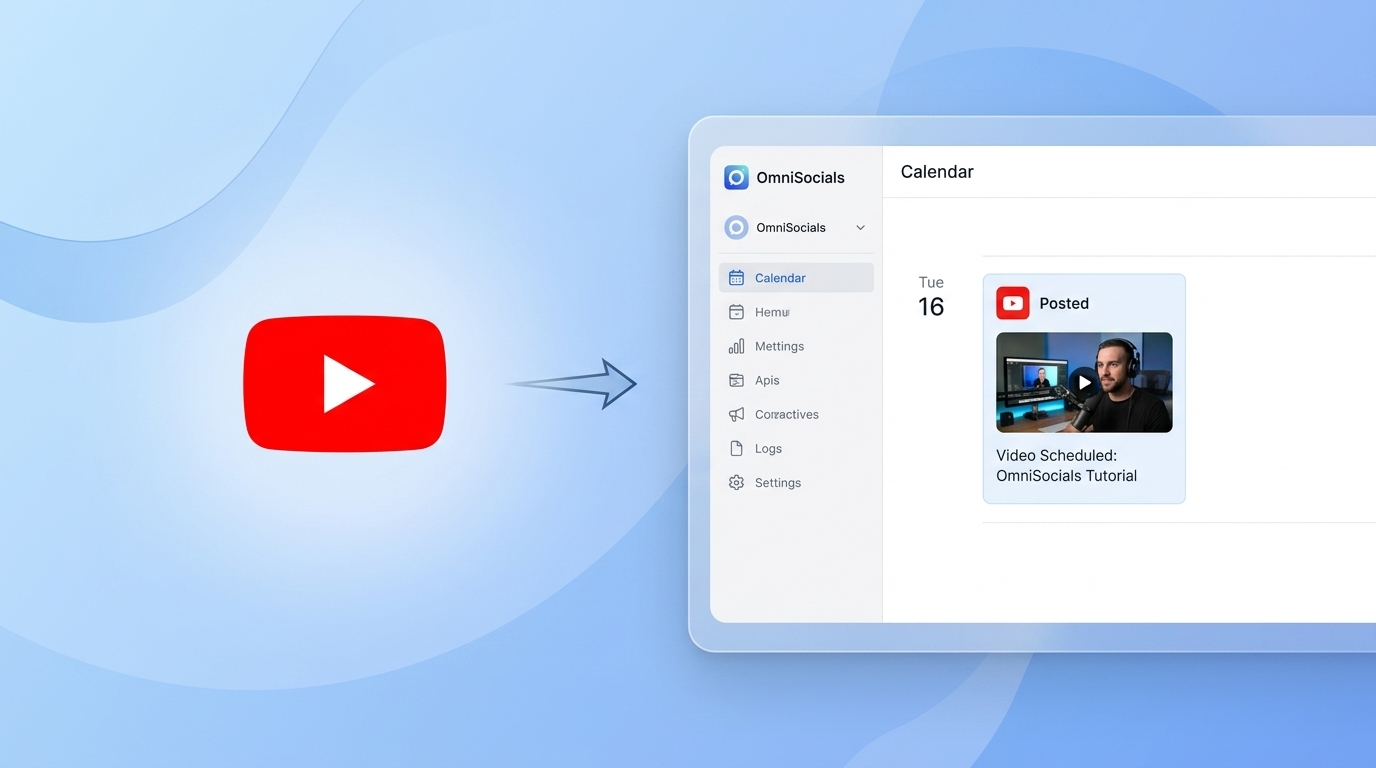Viewport: 1376px width, 768px height.
Task: Open the Mettings sidebar item
Action: click(796, 346)
